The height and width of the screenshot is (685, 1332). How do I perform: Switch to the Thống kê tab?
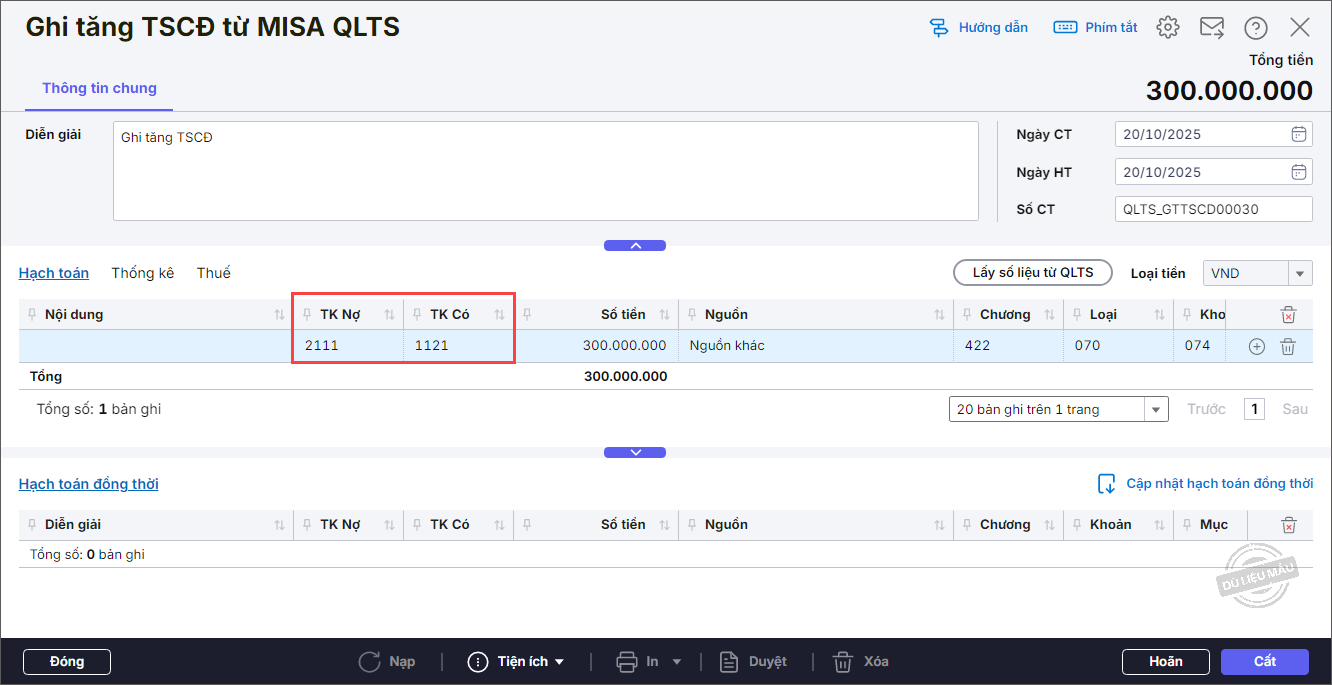143,273
